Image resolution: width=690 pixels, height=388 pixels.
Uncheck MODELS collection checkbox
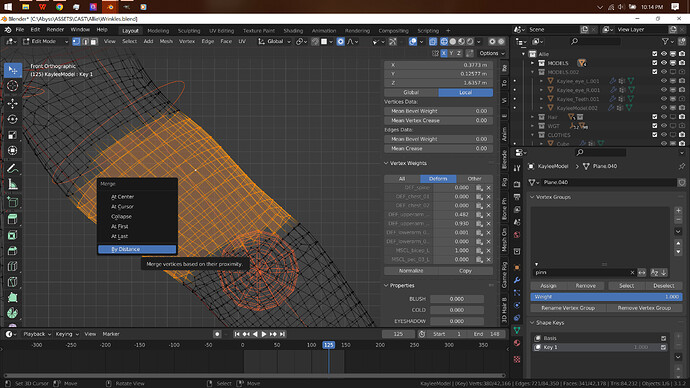coord(654,63)
